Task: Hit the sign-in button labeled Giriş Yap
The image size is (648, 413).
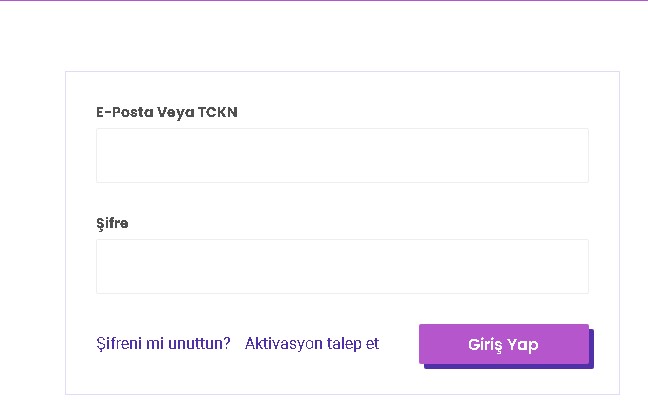Action: pos(504,344)
